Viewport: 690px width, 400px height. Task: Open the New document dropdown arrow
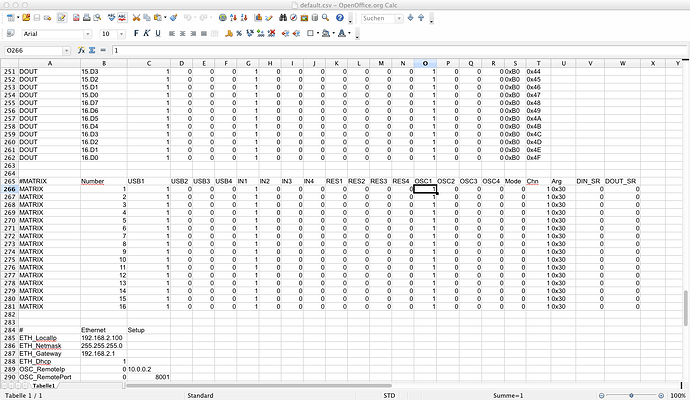18,18
